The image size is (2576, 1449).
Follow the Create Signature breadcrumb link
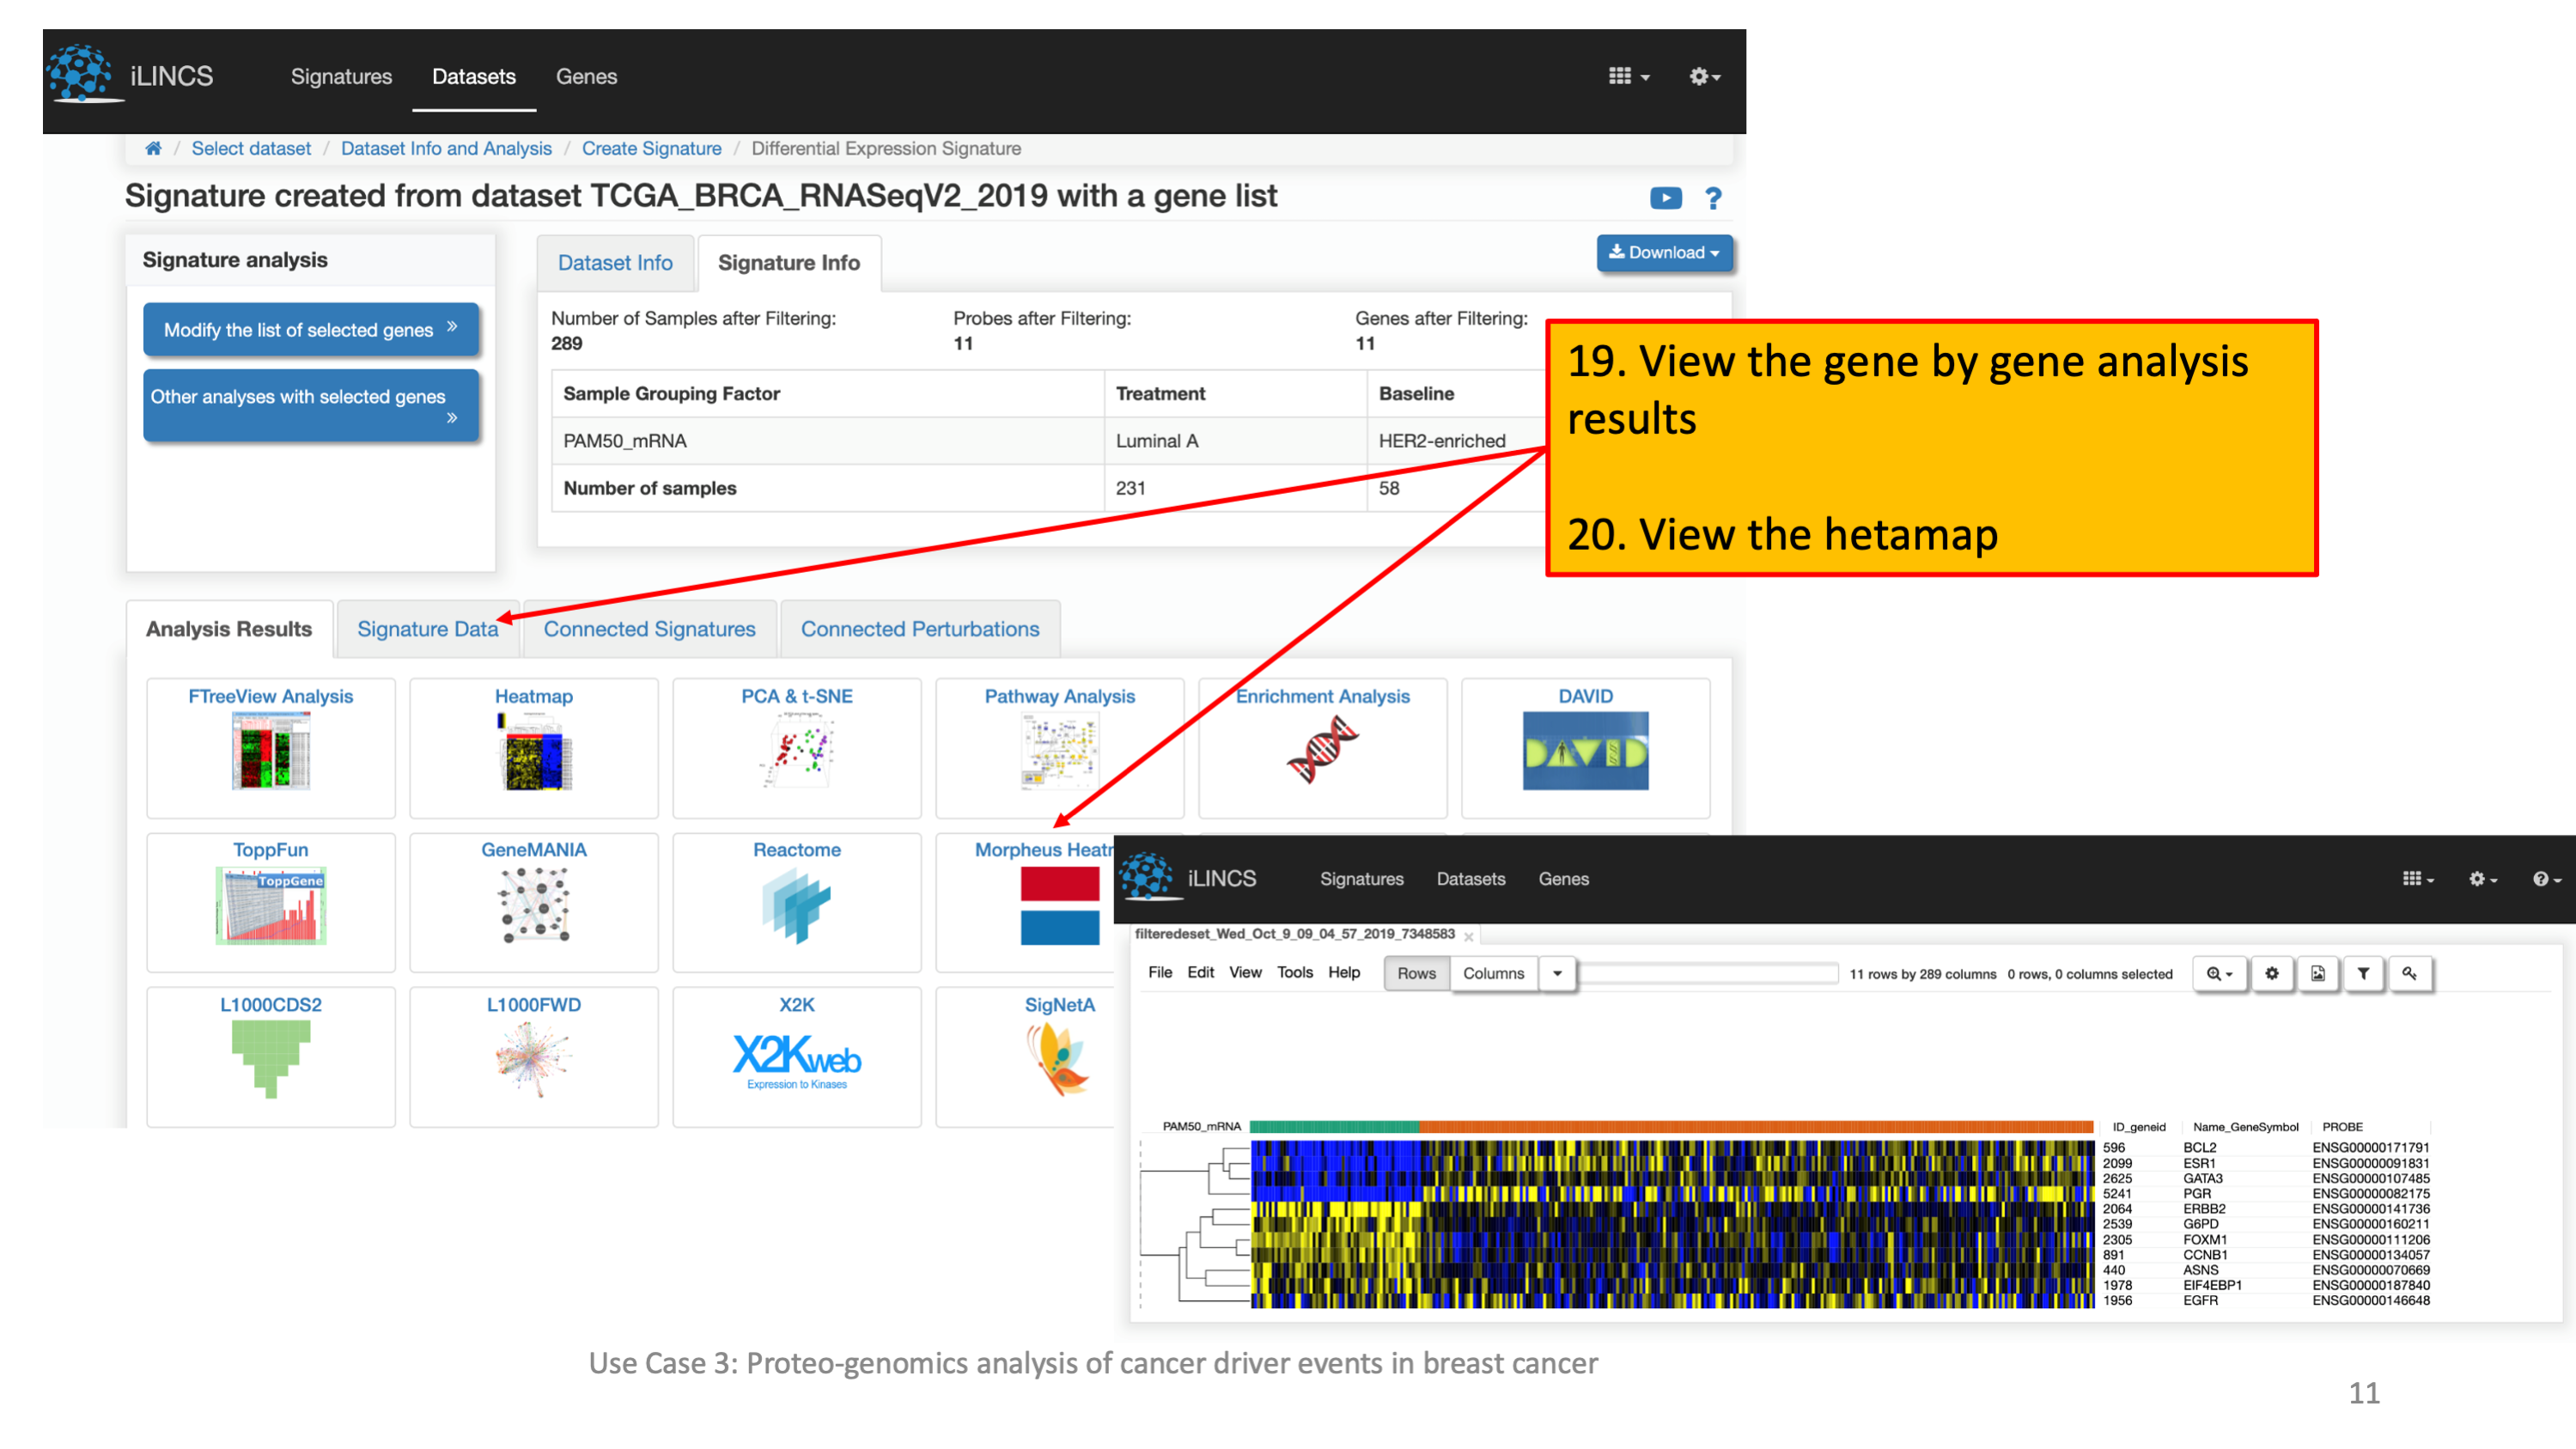click(x=651, y=148)
